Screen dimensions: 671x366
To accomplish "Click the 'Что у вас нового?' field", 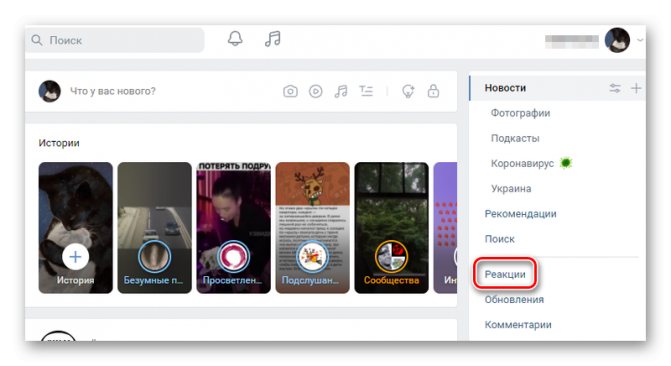I will [113, 91].
